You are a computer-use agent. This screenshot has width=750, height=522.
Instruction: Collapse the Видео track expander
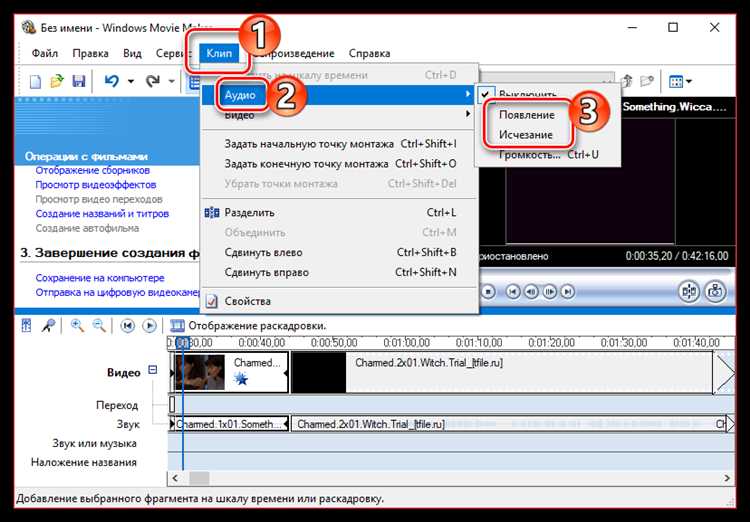click(153, 370)
